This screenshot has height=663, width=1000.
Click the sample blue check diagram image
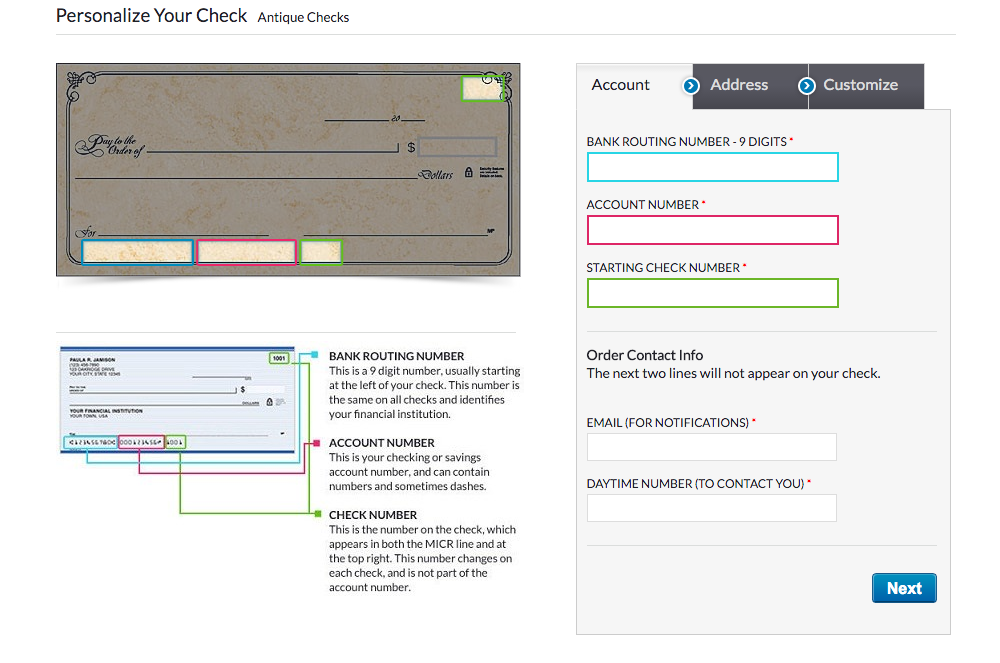pos(178,400)
